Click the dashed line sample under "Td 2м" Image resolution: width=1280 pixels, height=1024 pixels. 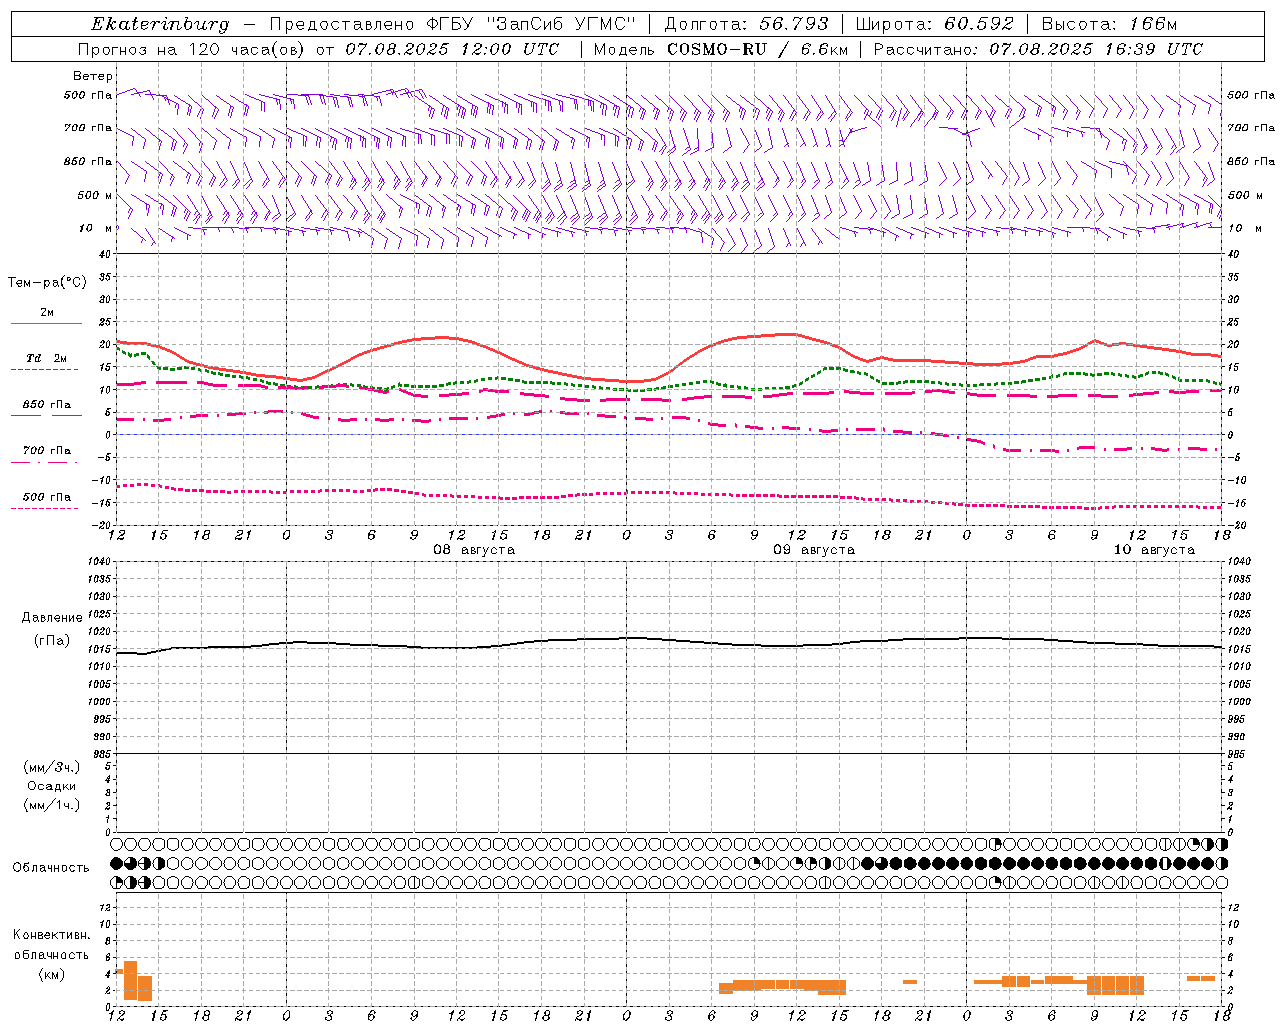pyautogui.click(x=44, y=370)
